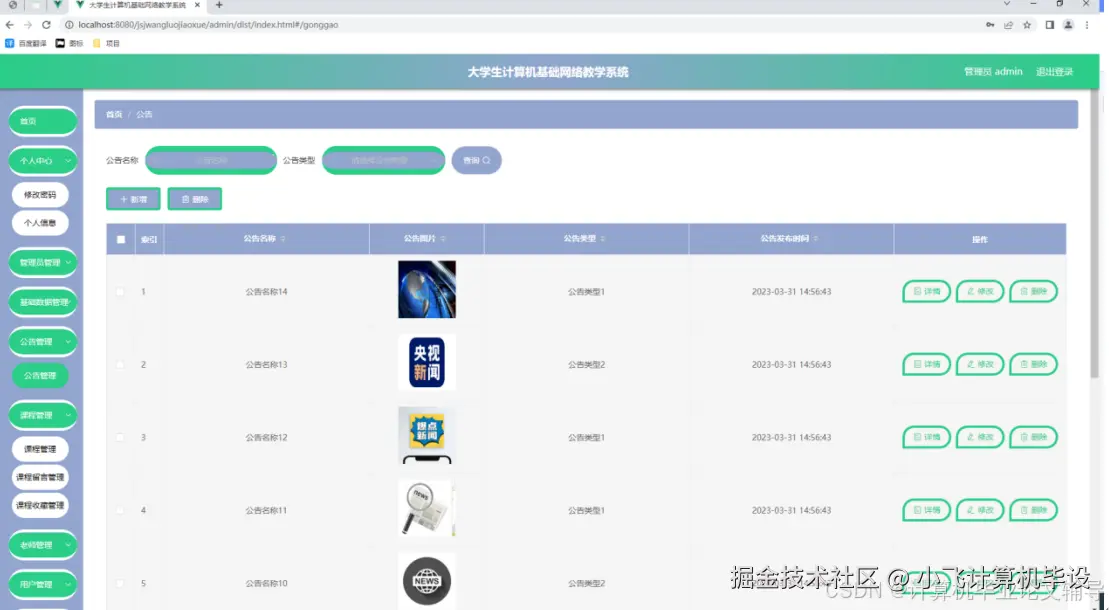
Task: Click 退出登录 to log out
Action: 1055,71
